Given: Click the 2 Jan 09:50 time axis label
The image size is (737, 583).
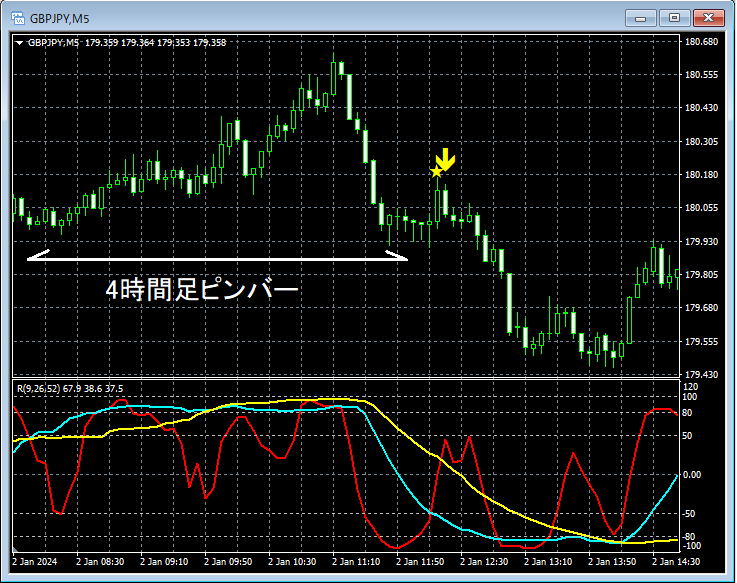Looking at the screenshot, I should (228, 562).
